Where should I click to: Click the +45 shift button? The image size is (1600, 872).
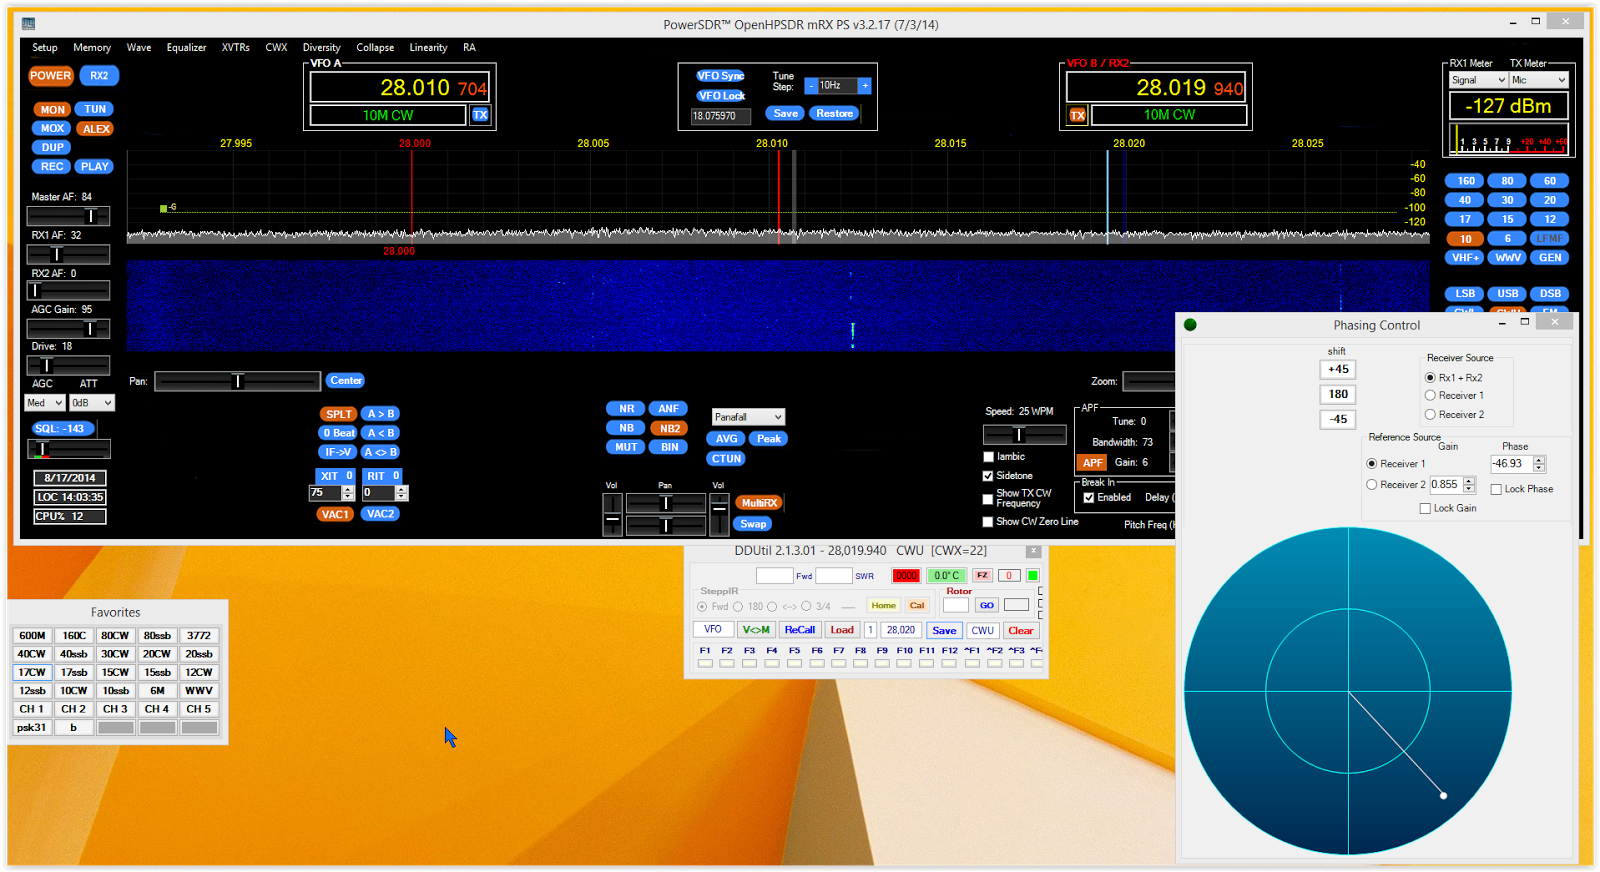coord(1338,369)
